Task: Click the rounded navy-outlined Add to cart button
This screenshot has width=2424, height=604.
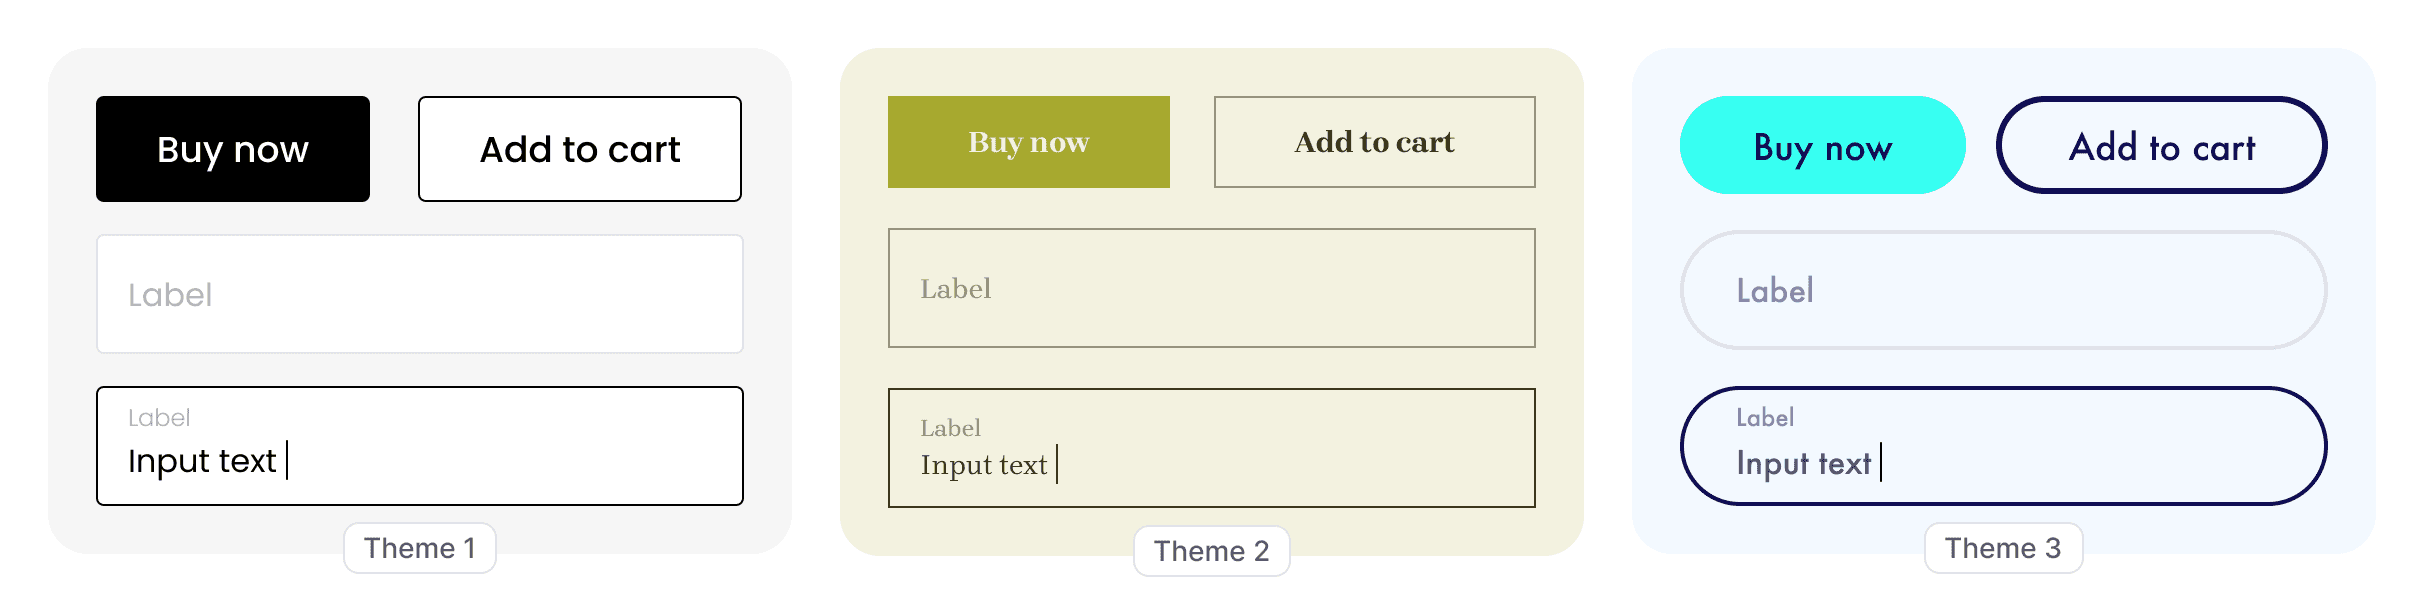Action: tap(2162, 145)
